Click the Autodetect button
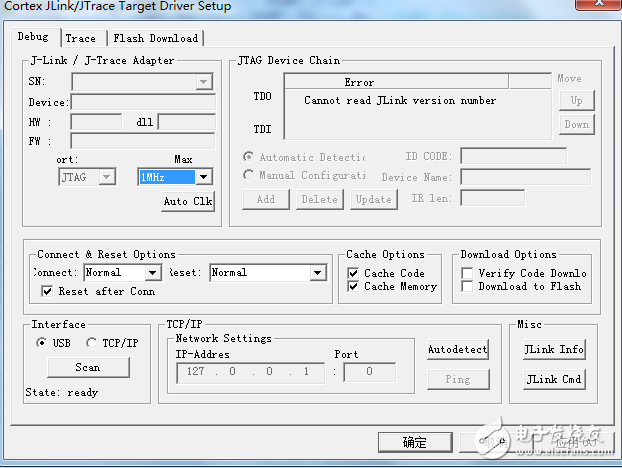The image size is (622, 468). (458, 349)
